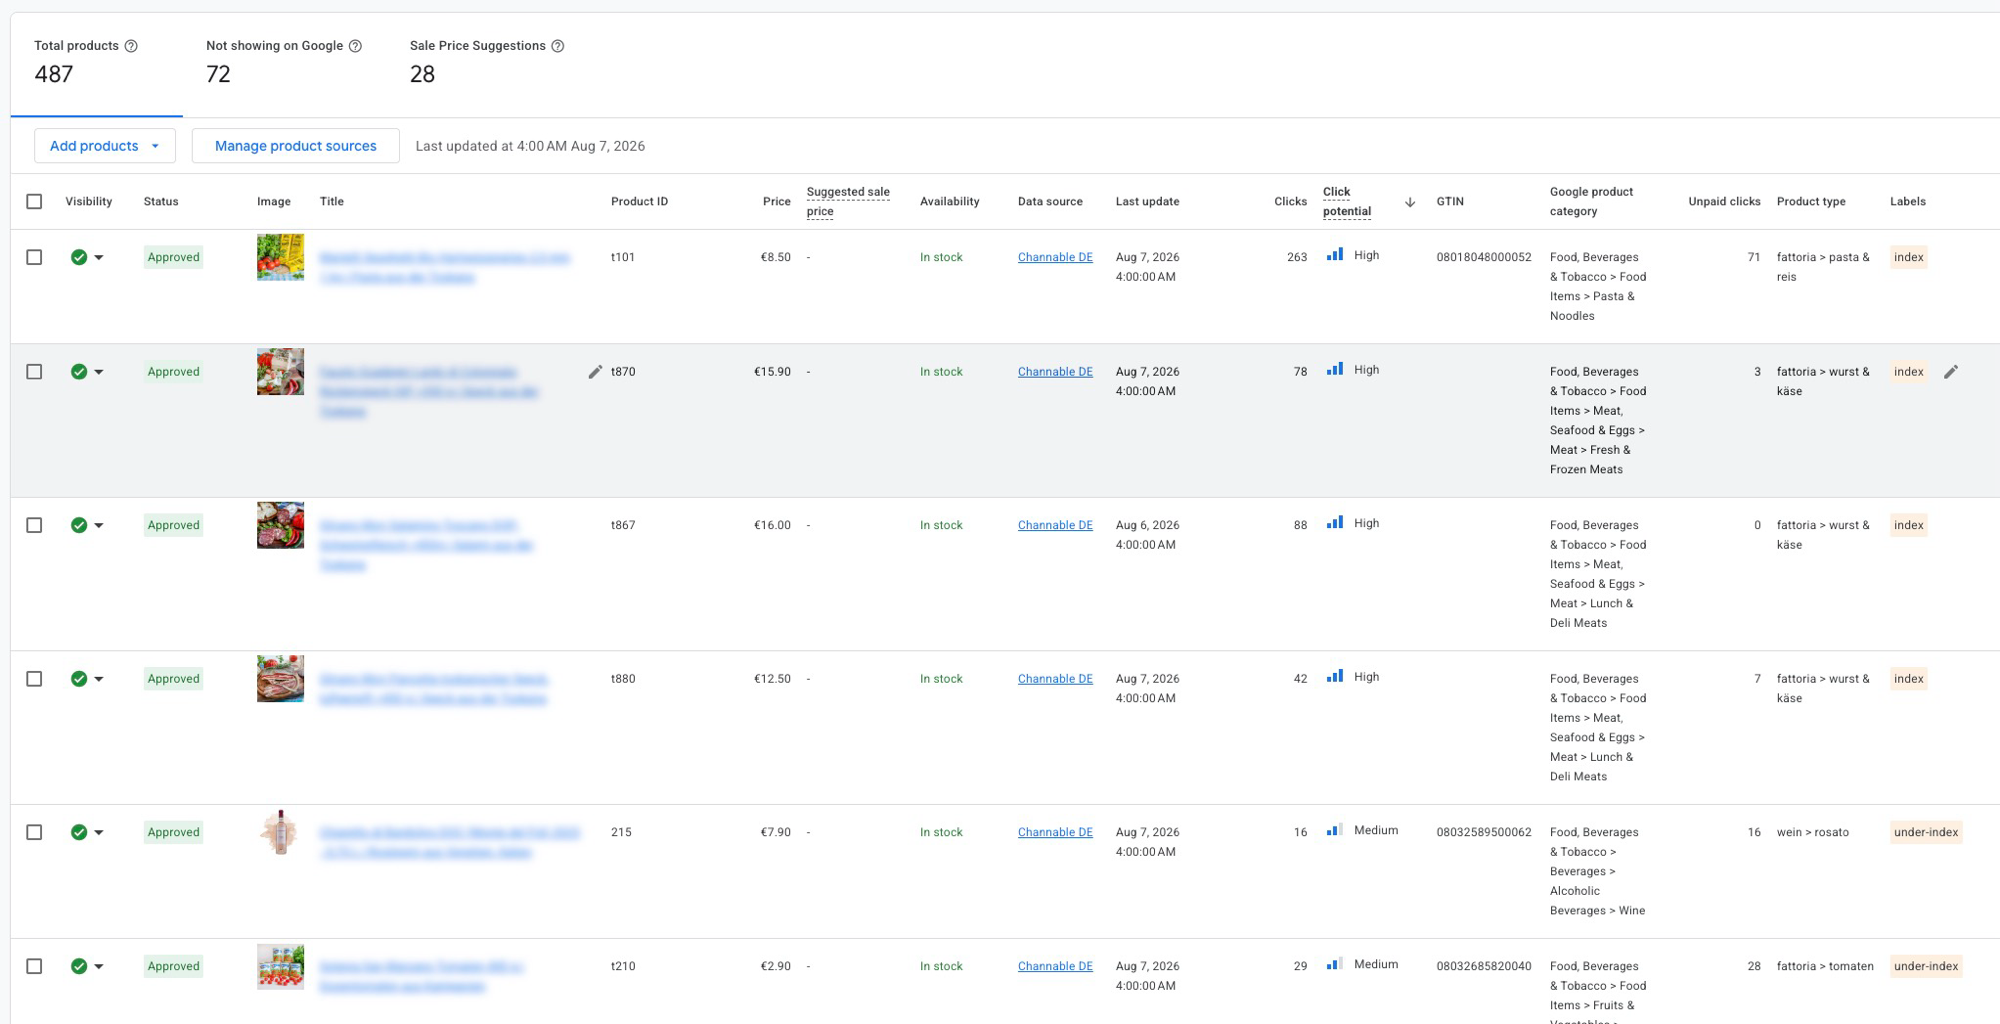
Task: Click green visibility check for product t101
Action: click(x=79, y=258)
